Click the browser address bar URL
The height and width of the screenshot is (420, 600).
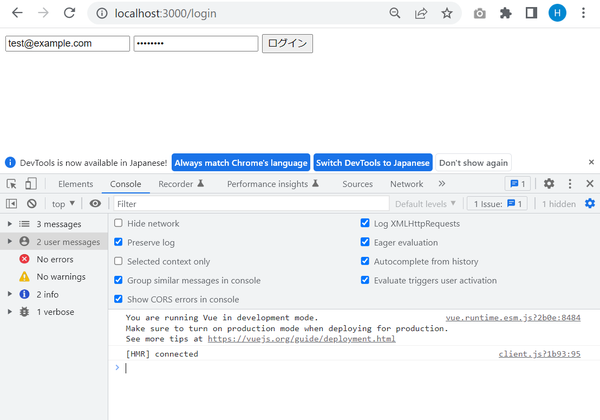point(166,13)
